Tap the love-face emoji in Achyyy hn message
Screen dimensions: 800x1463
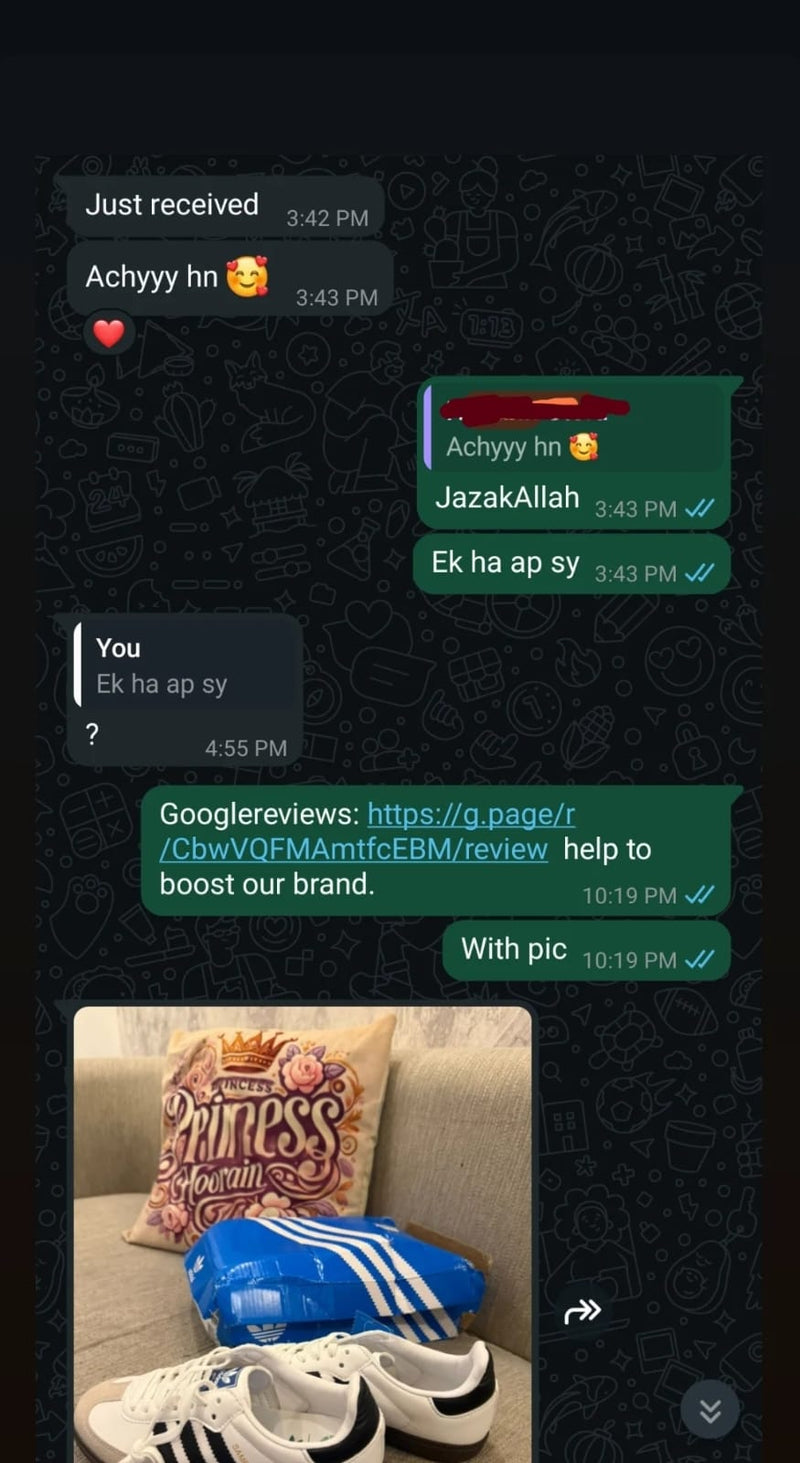247,278
